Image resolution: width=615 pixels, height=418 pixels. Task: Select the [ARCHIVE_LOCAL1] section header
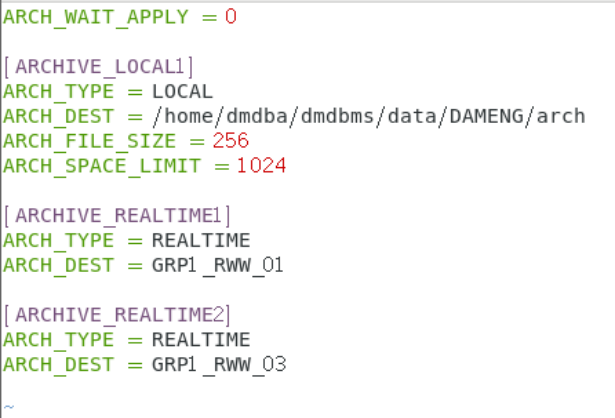pos(98,67)
